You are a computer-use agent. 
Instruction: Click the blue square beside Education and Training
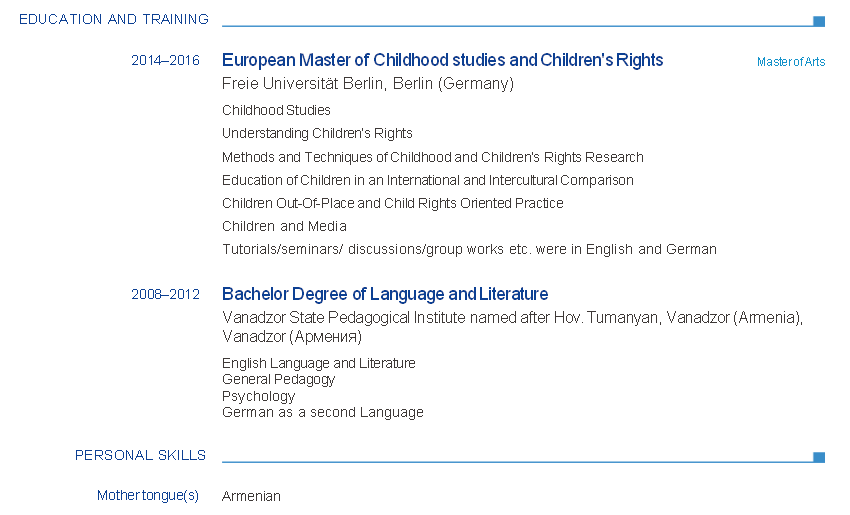pyautogui.click(x=819, y=21)
